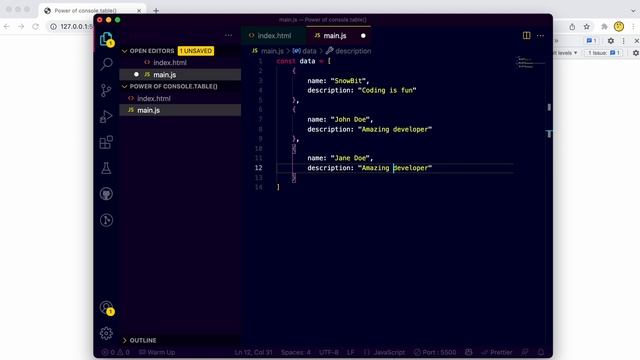Open the Extensions view
Viewport: 640px width, 360px height.
pyautogui.click(x=106, y=142)
